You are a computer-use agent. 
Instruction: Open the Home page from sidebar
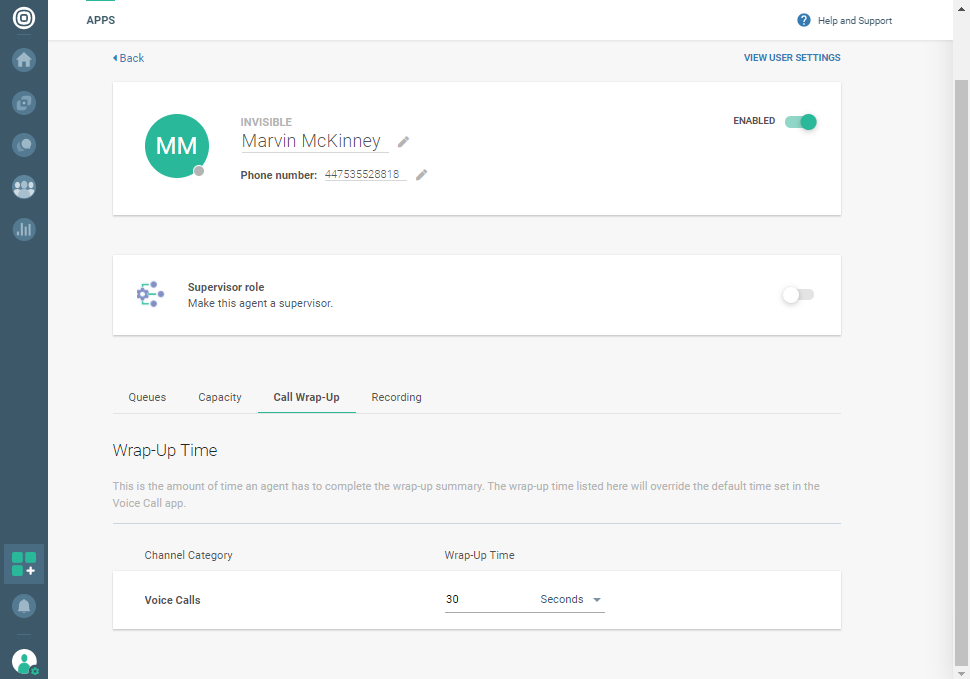coord(24,60)
